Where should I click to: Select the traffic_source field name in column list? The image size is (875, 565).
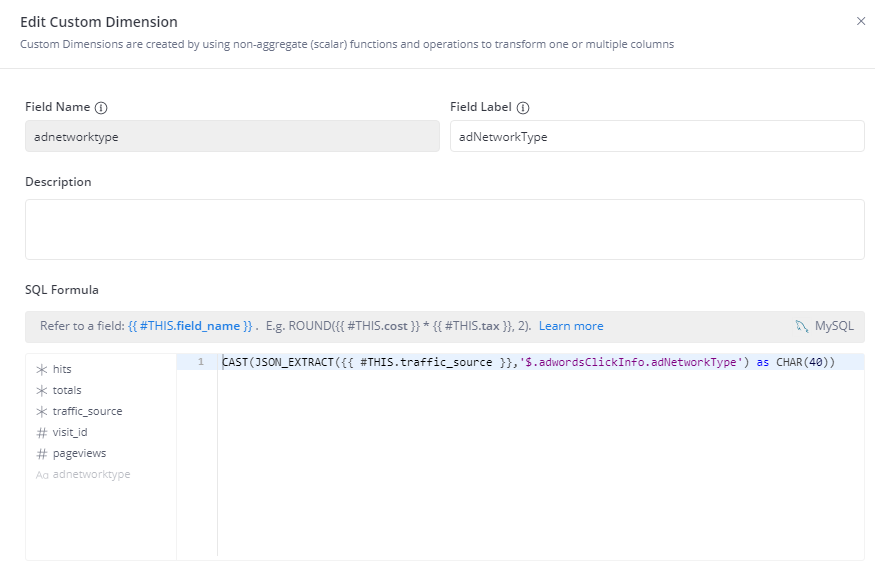88,411
